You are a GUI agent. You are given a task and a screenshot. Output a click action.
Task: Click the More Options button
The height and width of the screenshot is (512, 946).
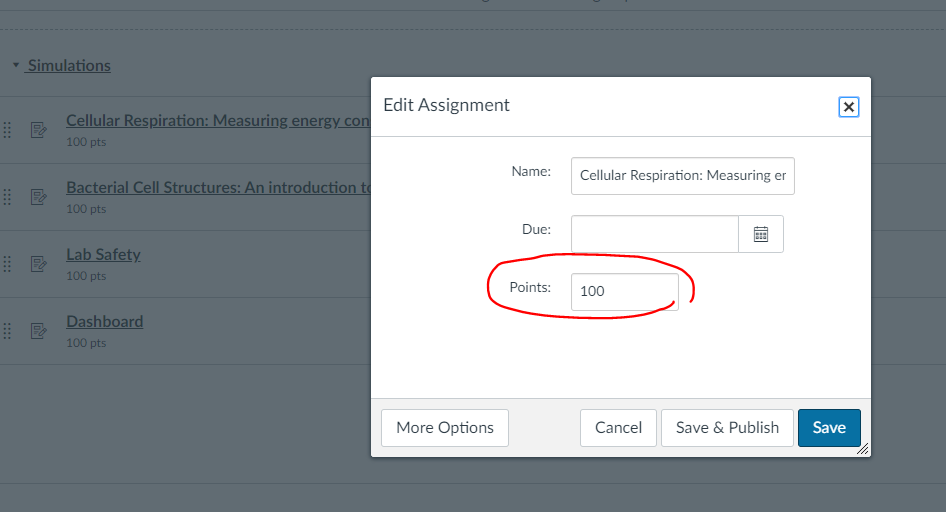[x=445, y=428]
